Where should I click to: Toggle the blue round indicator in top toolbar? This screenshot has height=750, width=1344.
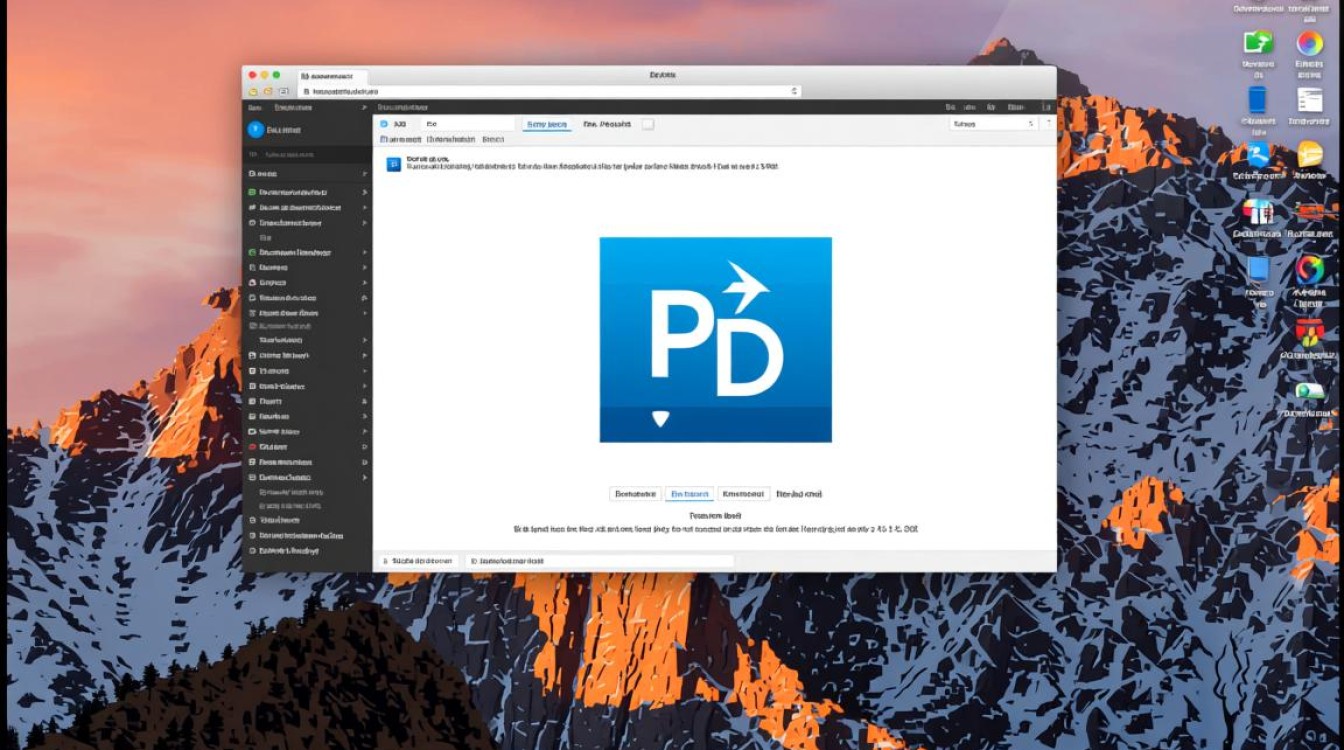coord(385,124)
